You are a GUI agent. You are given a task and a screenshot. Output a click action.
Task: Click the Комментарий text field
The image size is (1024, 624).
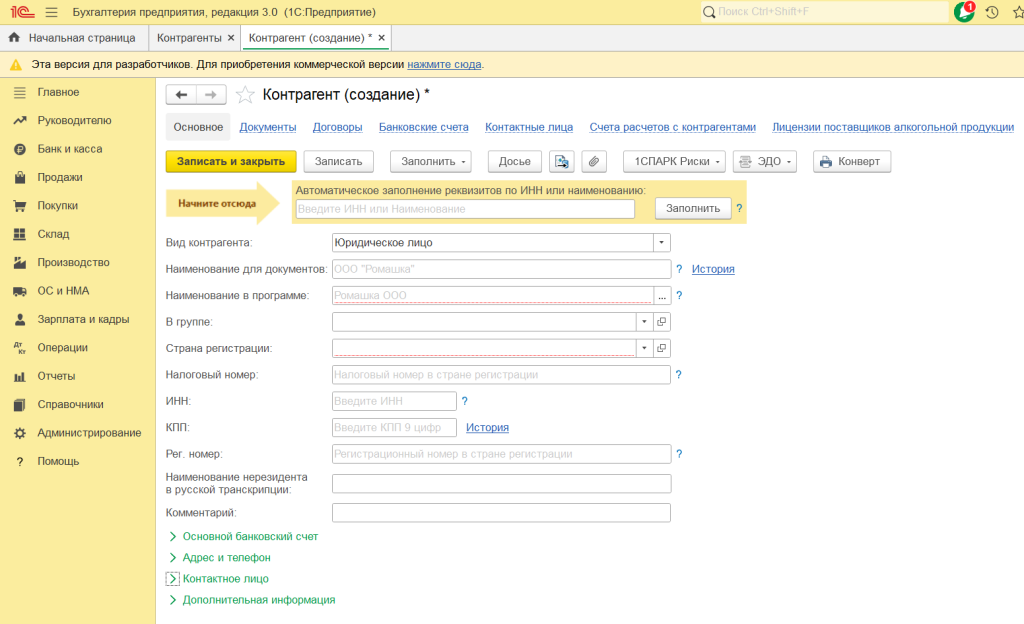(500, 513)
